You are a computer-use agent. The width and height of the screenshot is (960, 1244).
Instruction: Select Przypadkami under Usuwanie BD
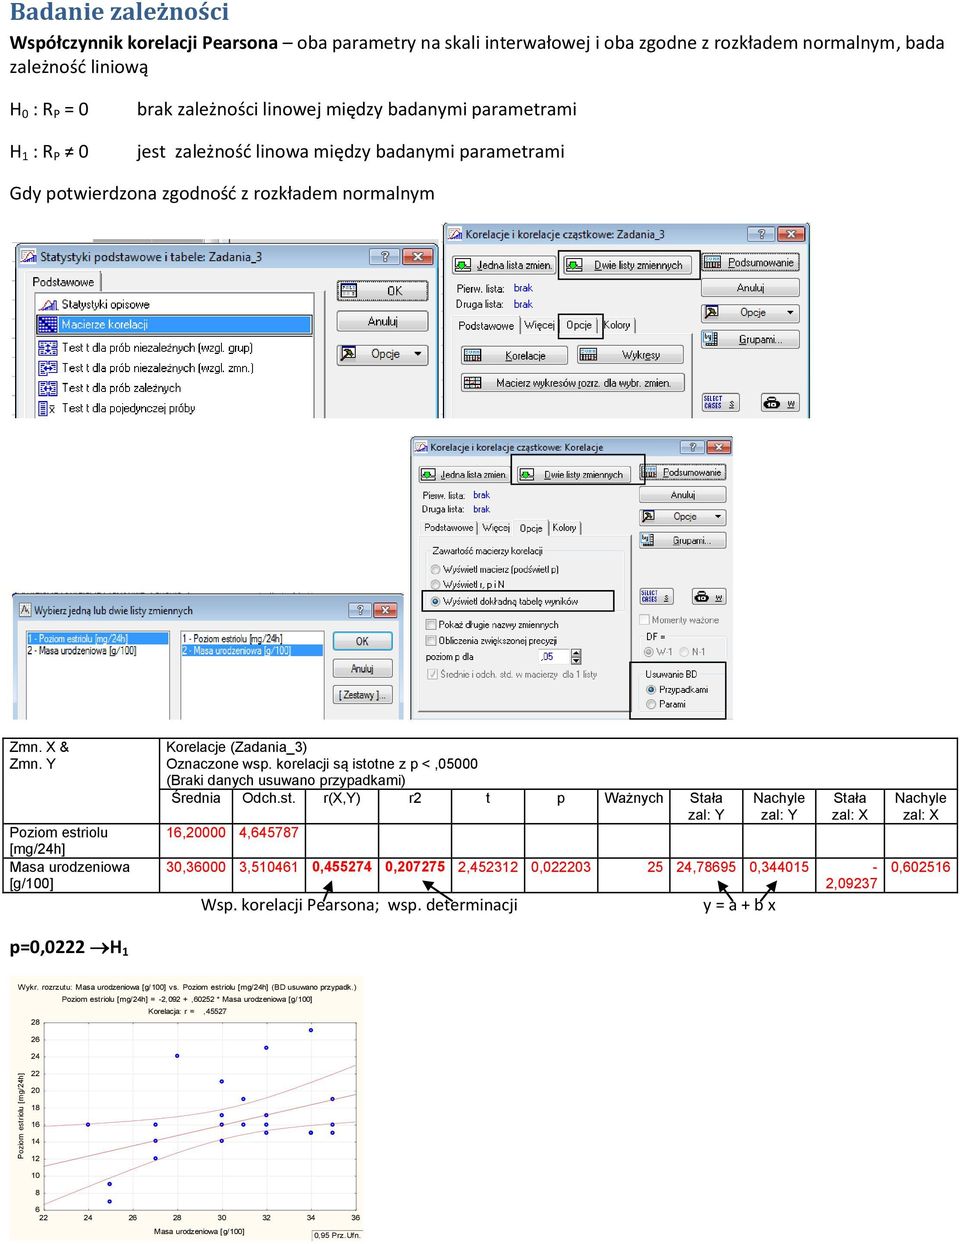click(x=677, y=690)
